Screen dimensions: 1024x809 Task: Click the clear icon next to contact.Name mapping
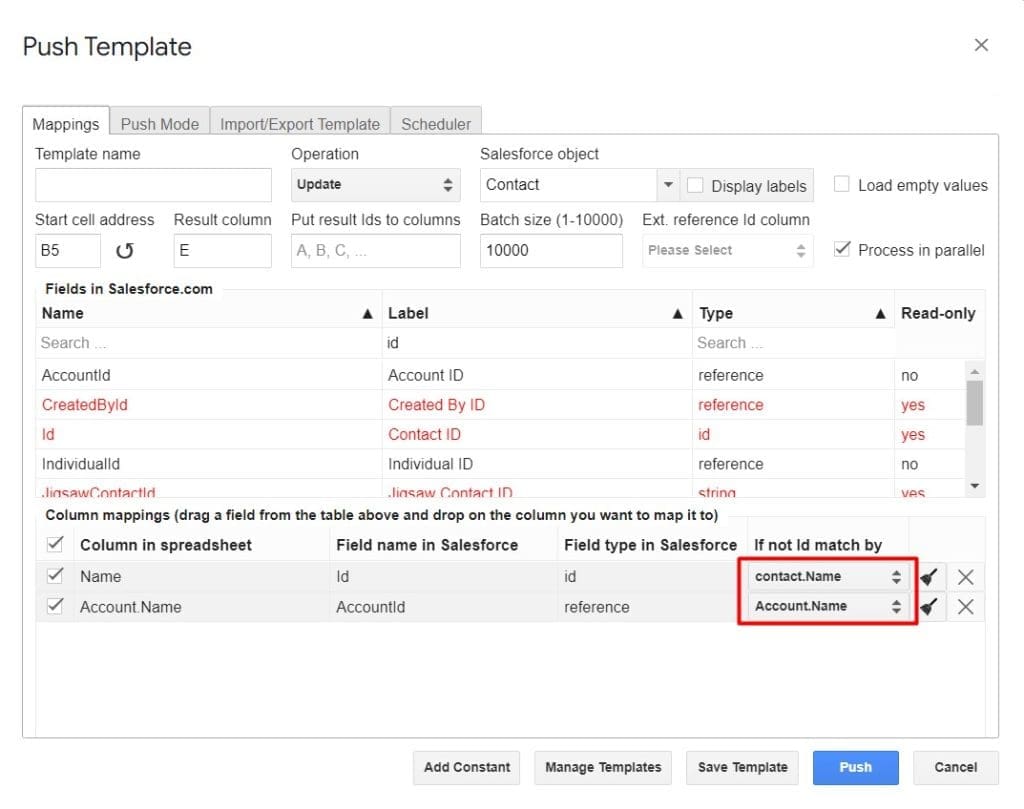pos(928,576)
